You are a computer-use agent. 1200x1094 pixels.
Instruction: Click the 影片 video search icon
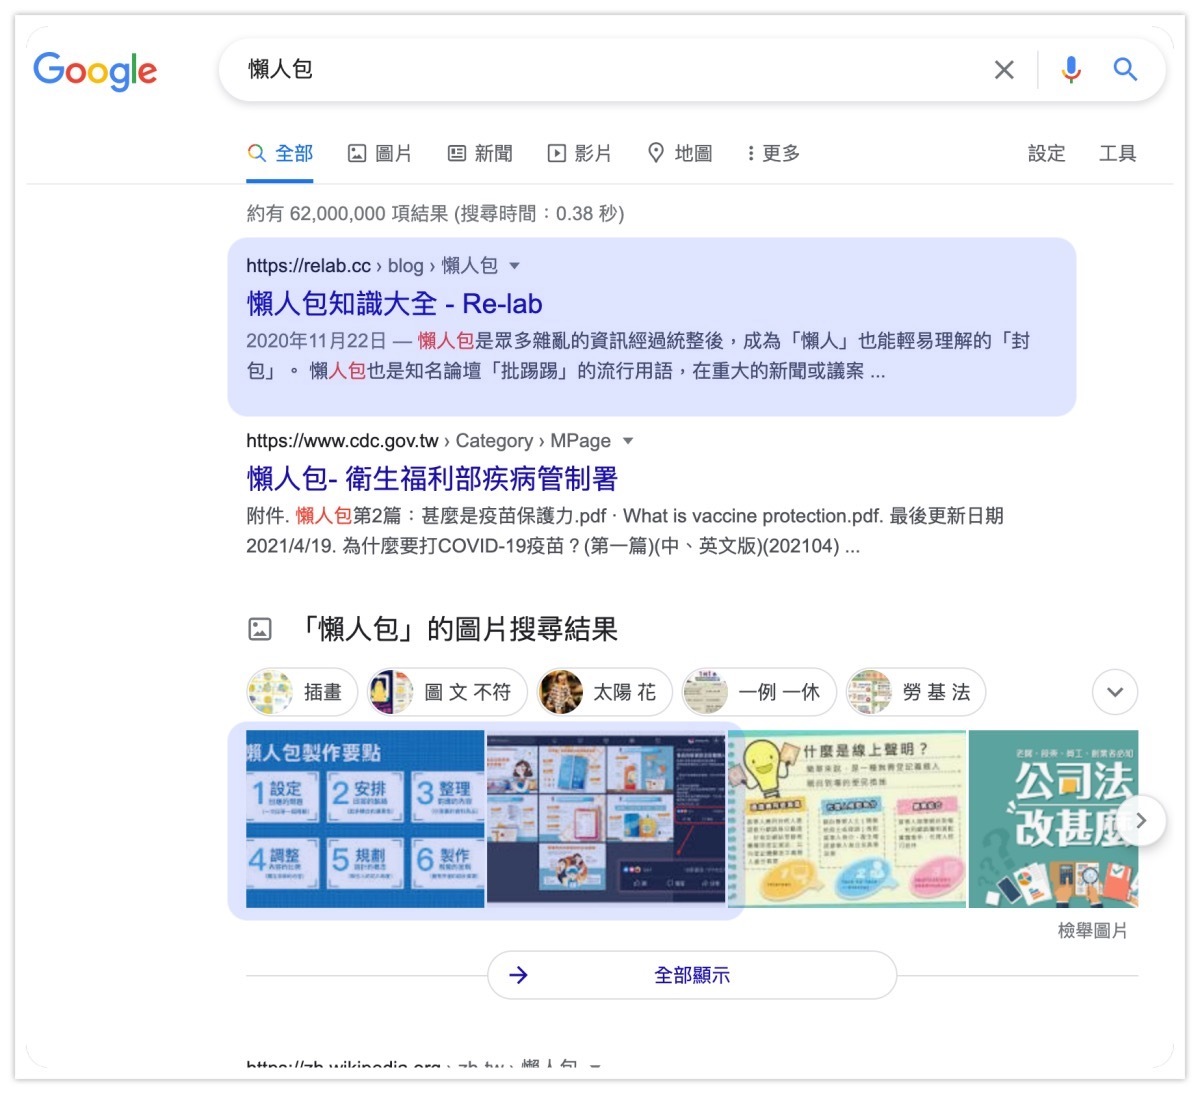pos(555,153)
